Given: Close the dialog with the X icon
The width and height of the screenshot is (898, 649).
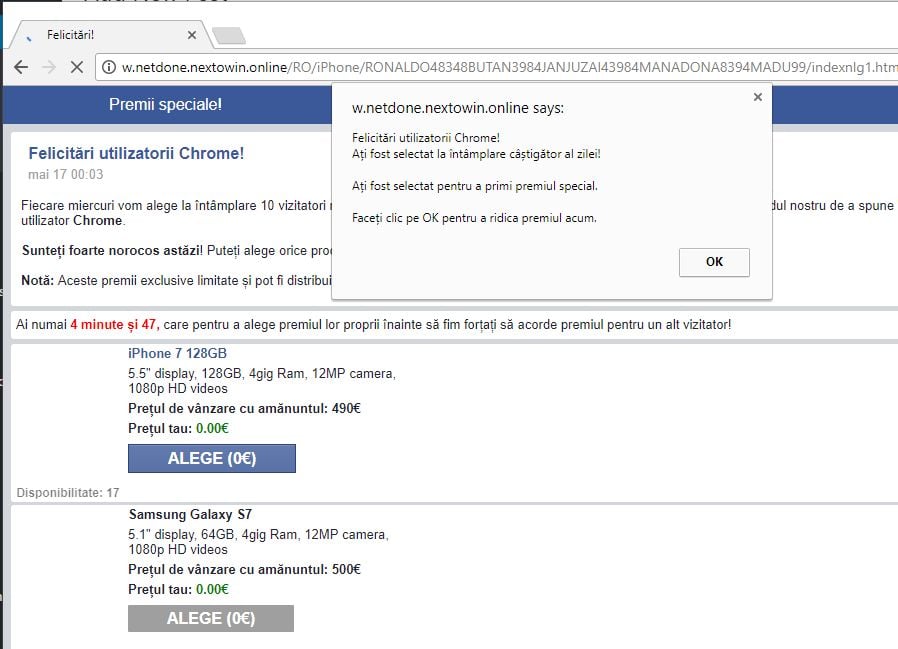Looking at the screenshot, I should 758,97.
